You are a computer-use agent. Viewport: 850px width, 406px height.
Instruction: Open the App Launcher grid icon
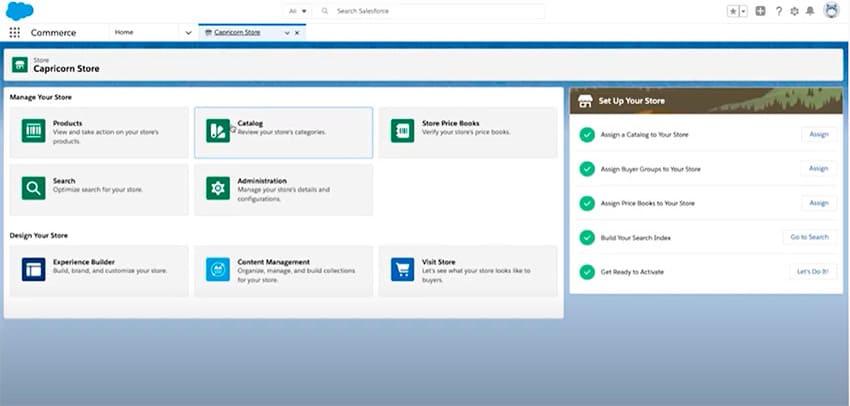tap(14, 32)
